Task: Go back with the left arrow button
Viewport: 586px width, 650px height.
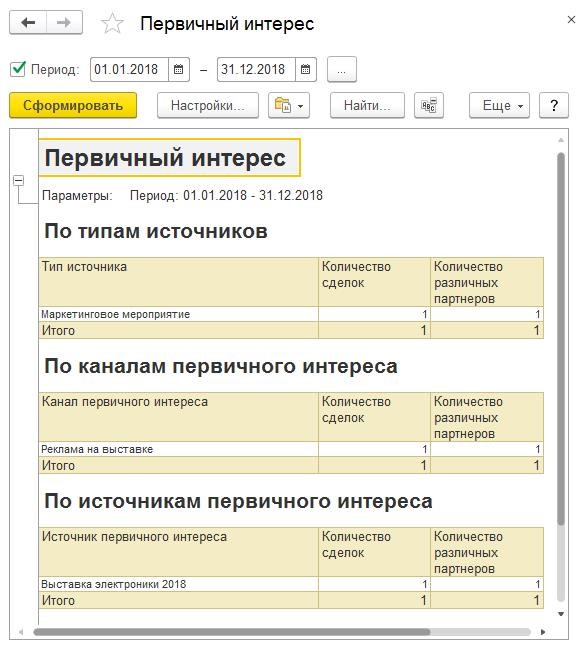Action: click(28, 22)
